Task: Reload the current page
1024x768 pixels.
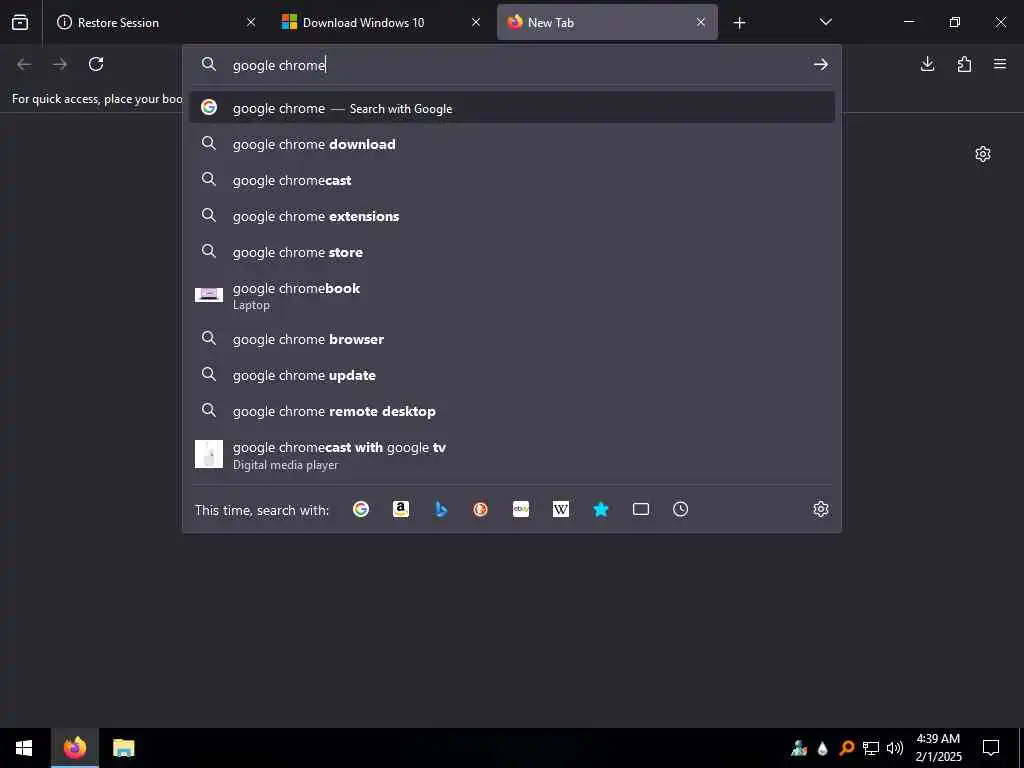Action: click(96, 64)
